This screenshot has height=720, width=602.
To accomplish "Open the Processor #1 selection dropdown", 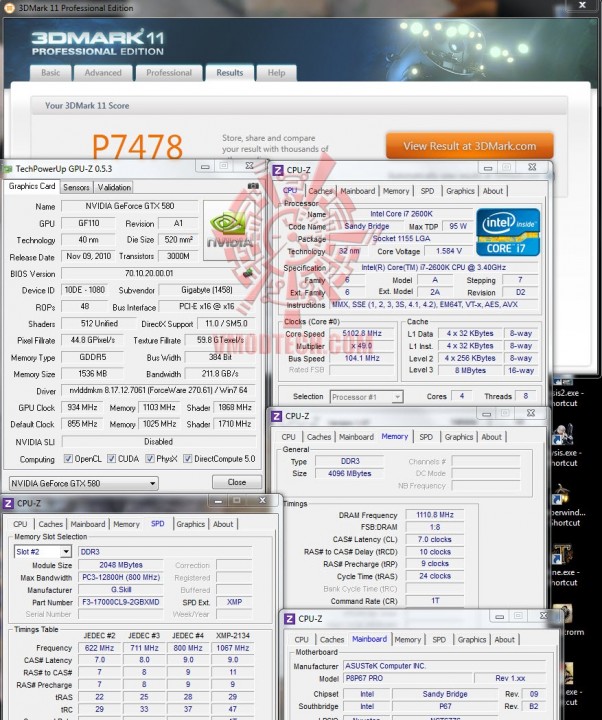I will coord(366,397).
